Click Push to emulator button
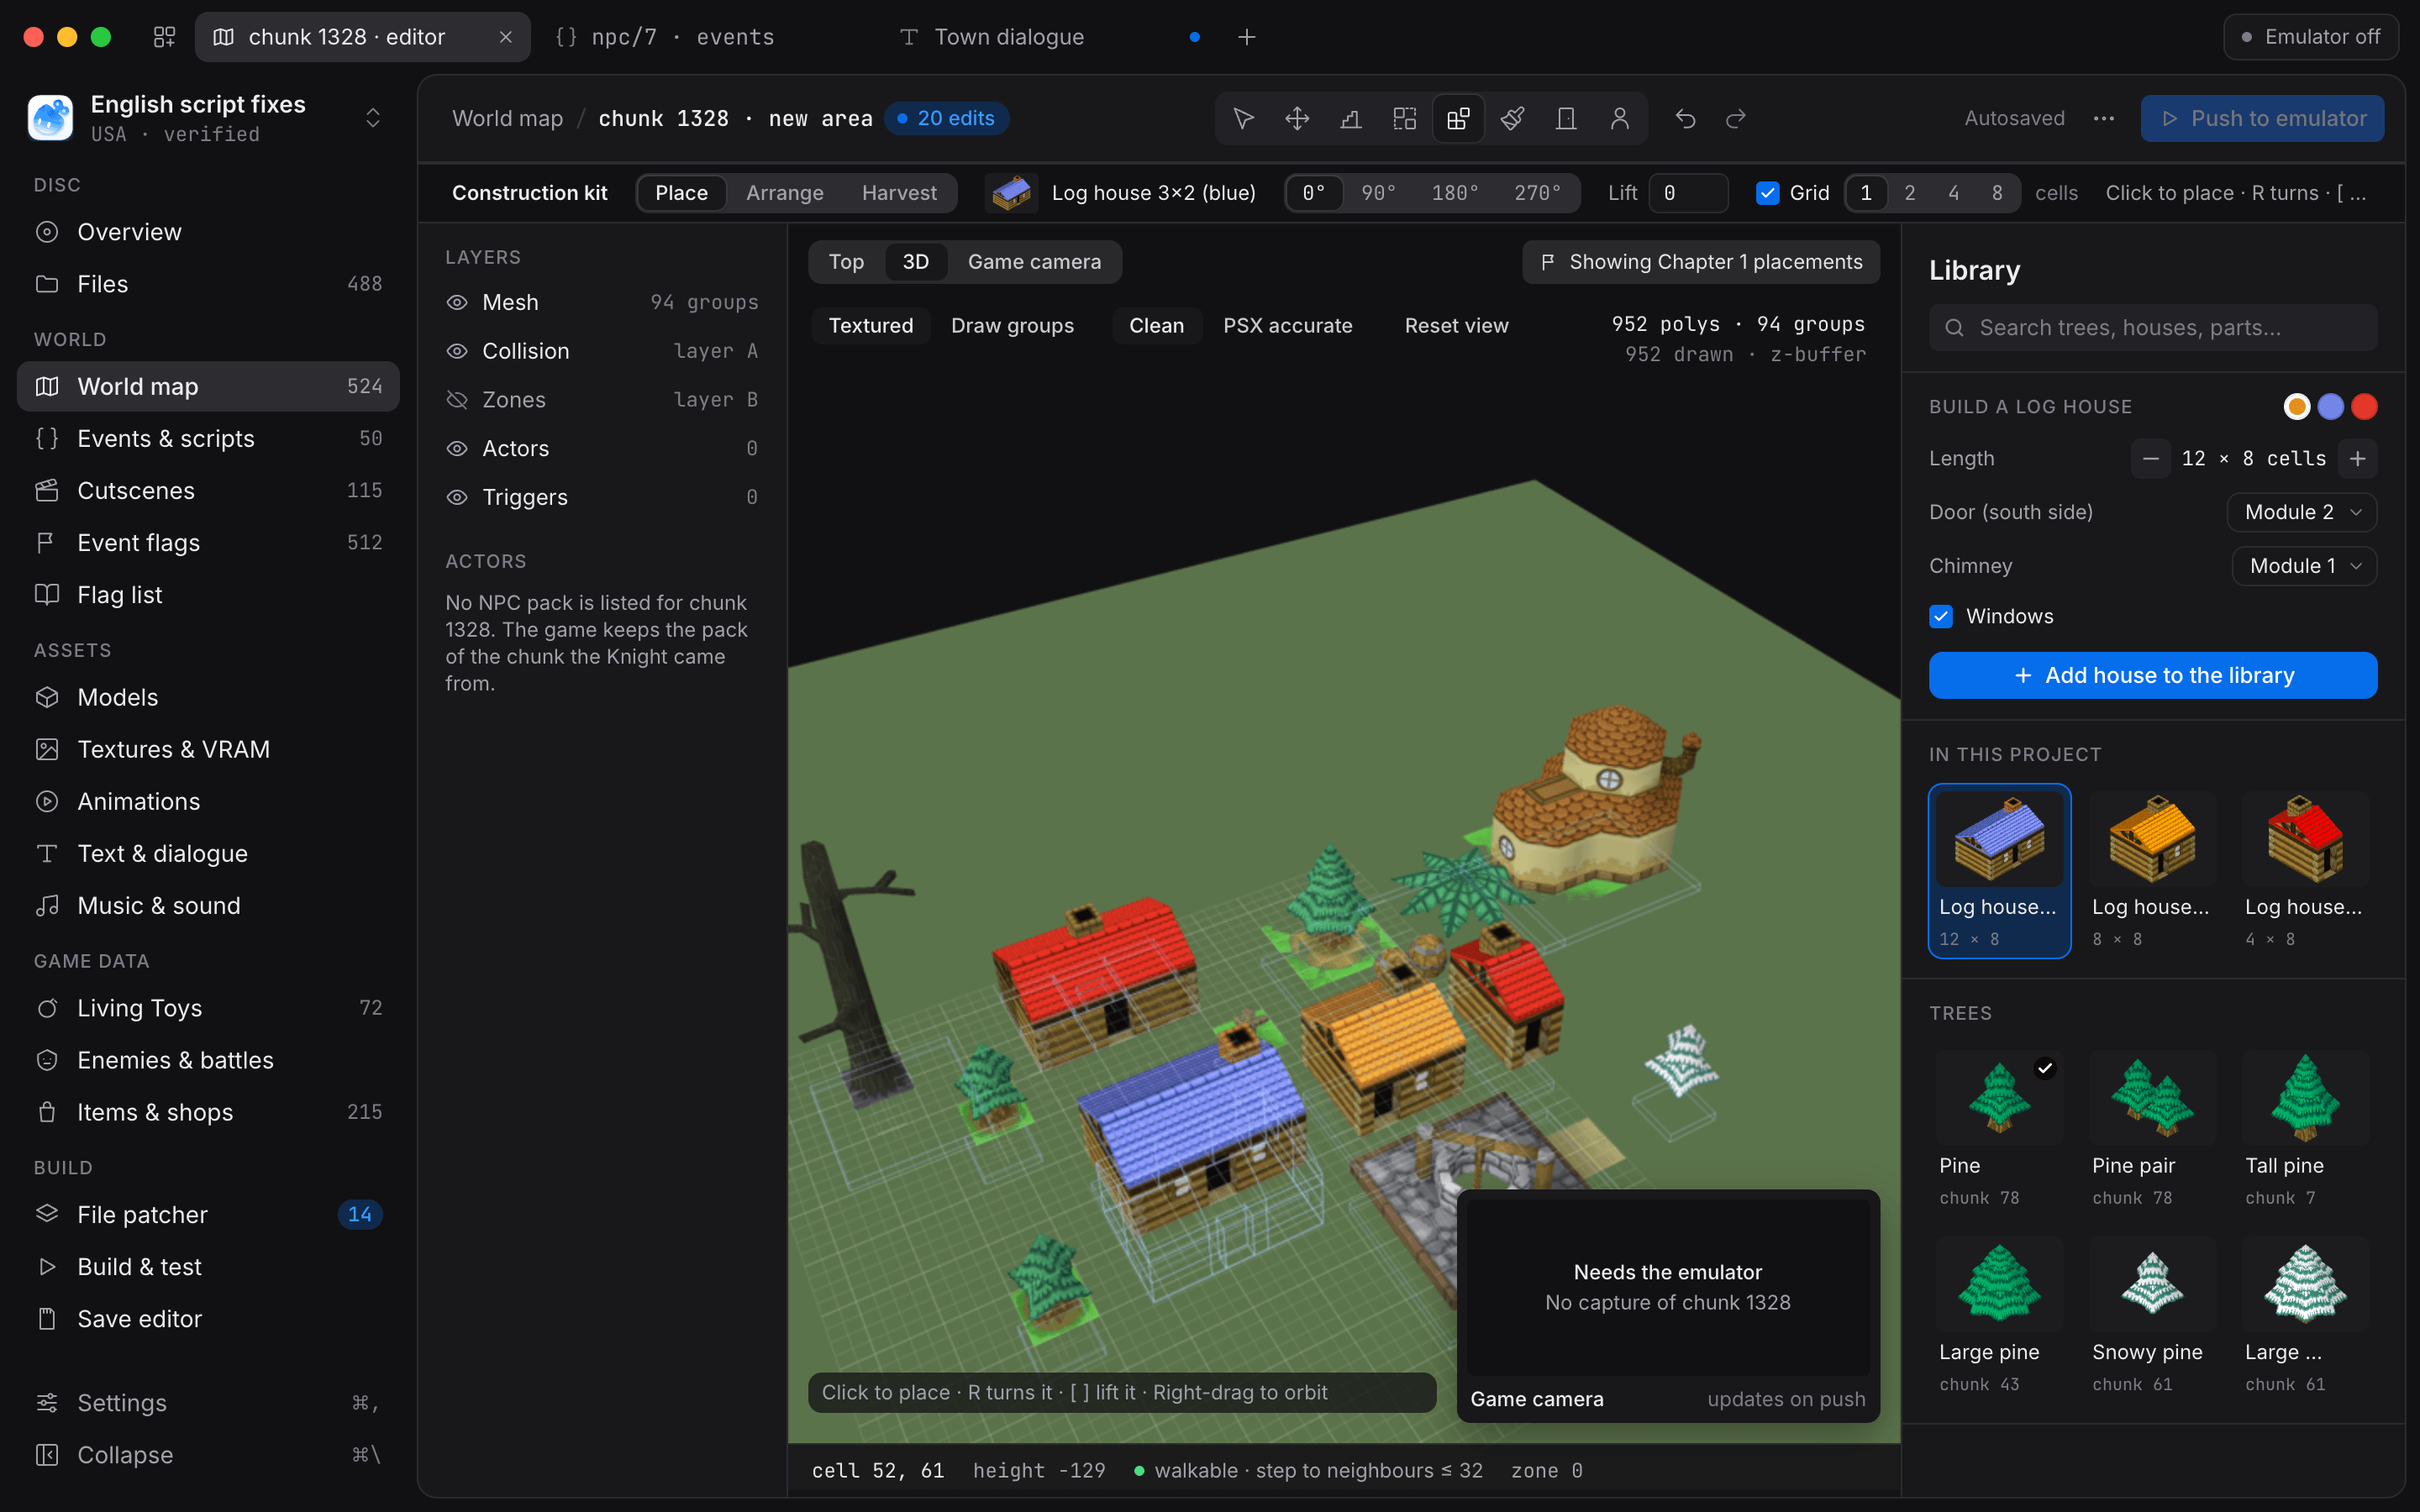Image resolution: width=2420 pixels, height=1512 pixels. click(x=2262, y=119)
